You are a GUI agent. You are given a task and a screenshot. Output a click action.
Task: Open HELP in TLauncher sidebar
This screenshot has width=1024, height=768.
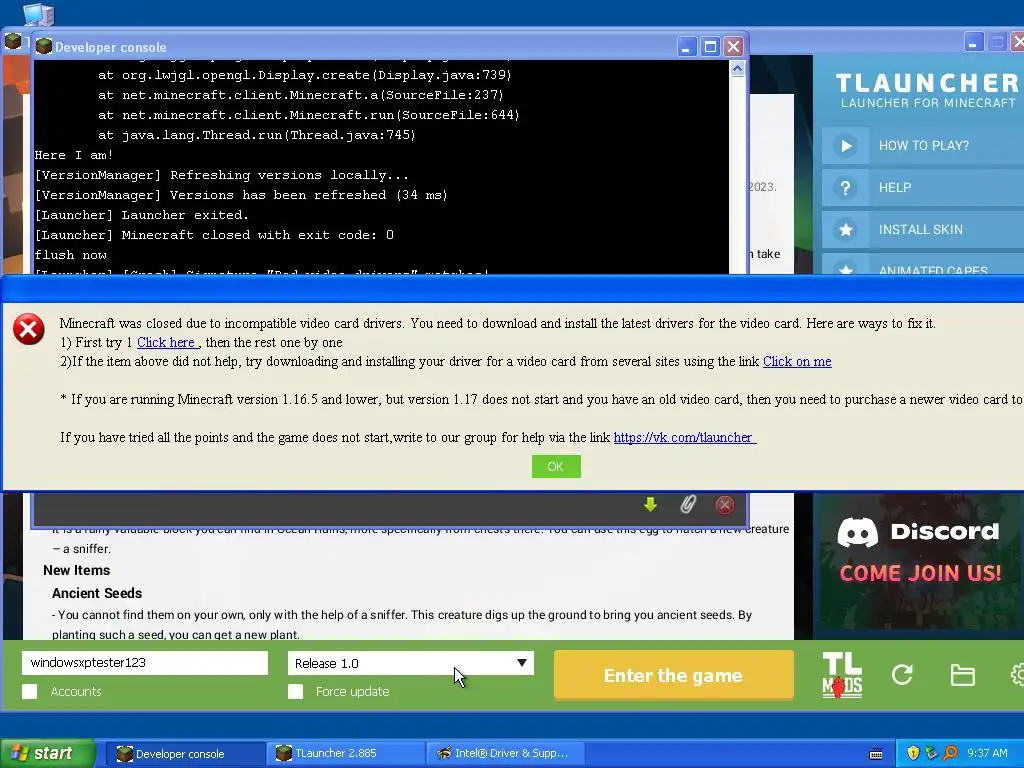[922, 187]
